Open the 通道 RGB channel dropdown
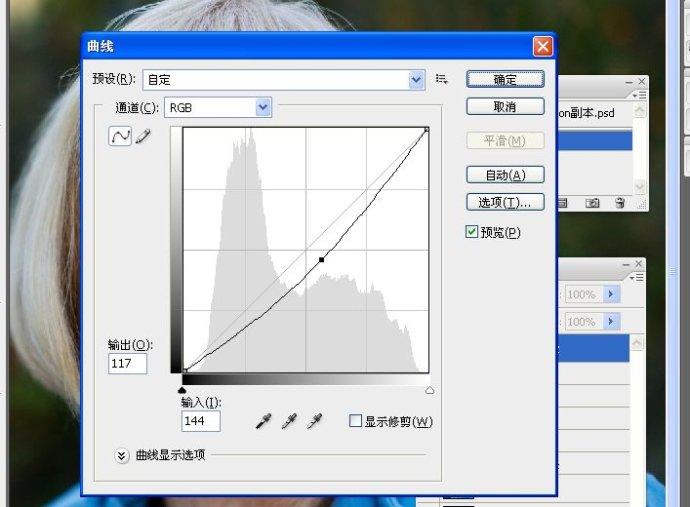Screen dimensions: 690x507 click(x=263, y=107)
